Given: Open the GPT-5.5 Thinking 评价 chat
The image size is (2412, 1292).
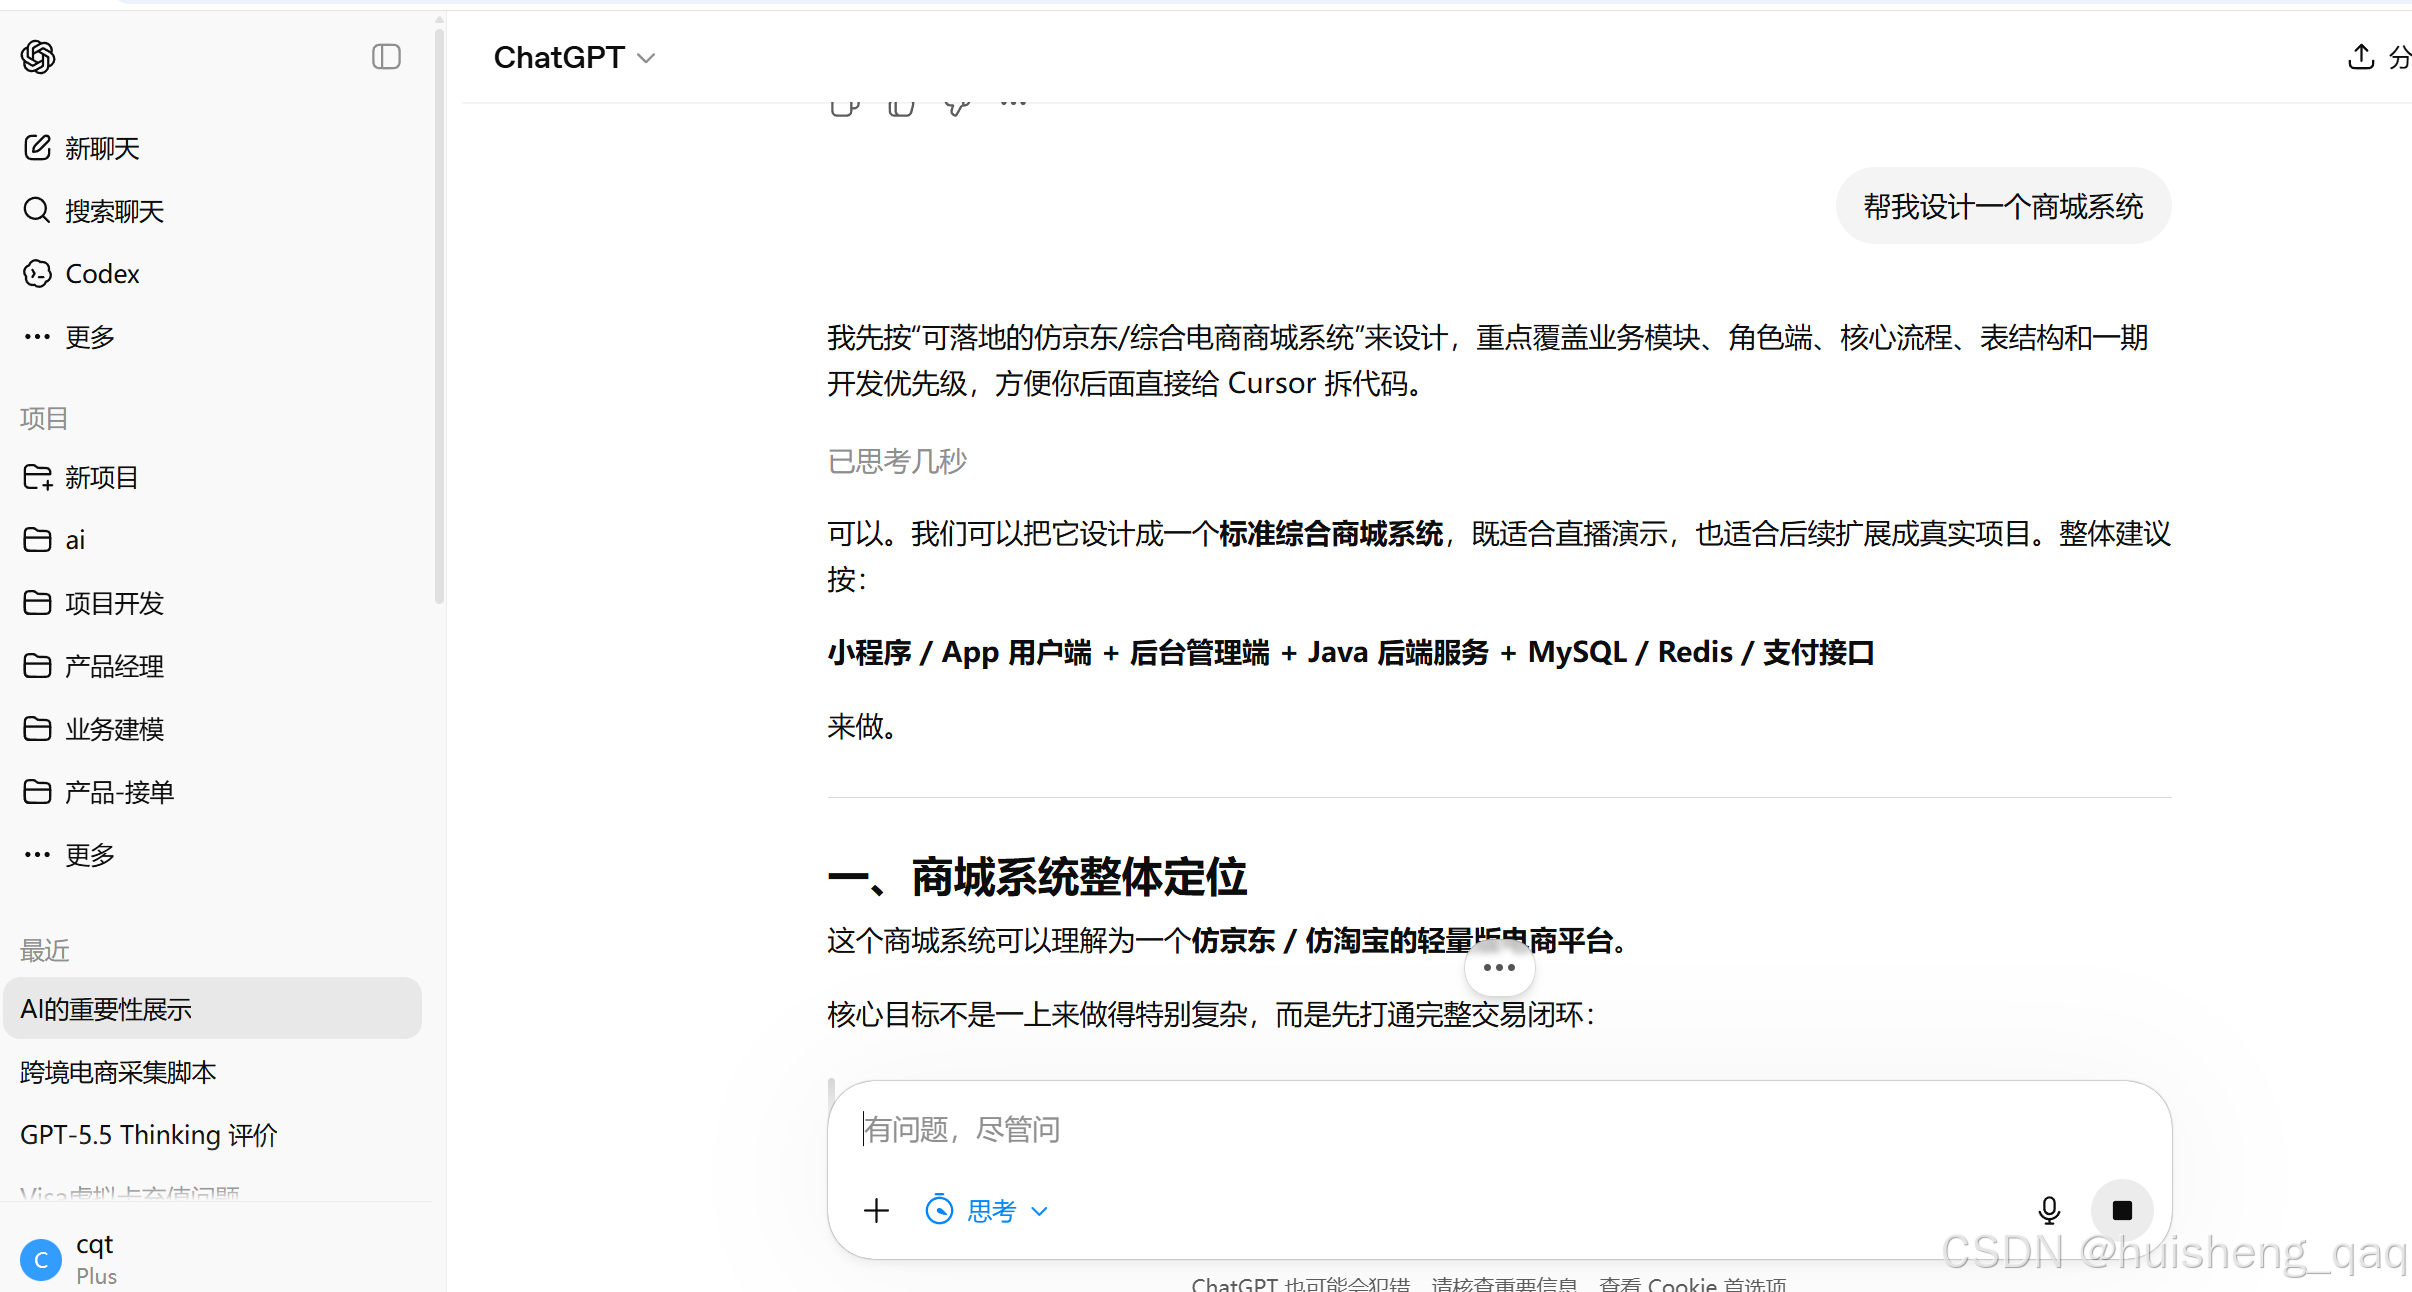Looking at the screenshot, I should [x=148, y=1135].
